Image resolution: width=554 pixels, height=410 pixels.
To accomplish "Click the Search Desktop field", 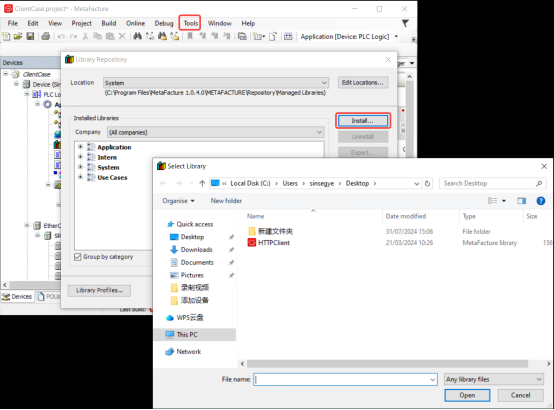I will (x=492, y=183).
